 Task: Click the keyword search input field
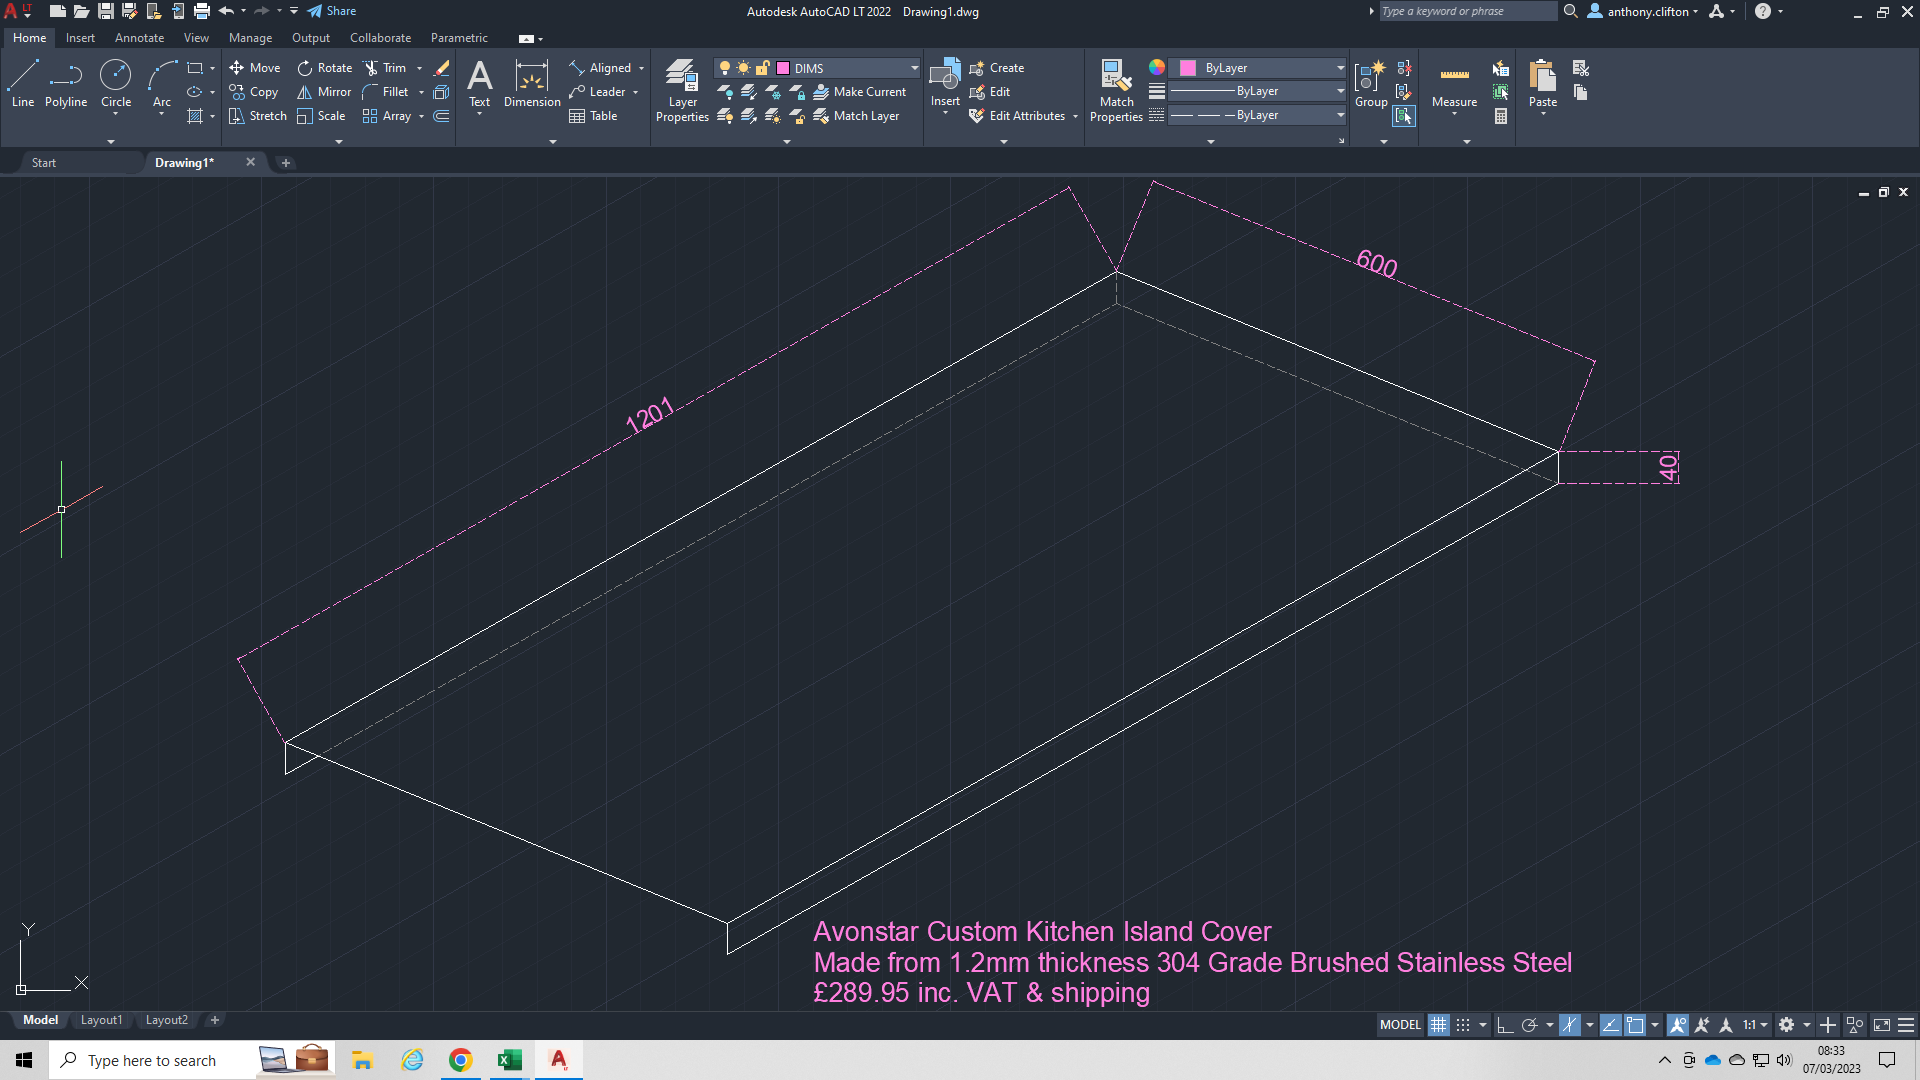pos(1466,11)
